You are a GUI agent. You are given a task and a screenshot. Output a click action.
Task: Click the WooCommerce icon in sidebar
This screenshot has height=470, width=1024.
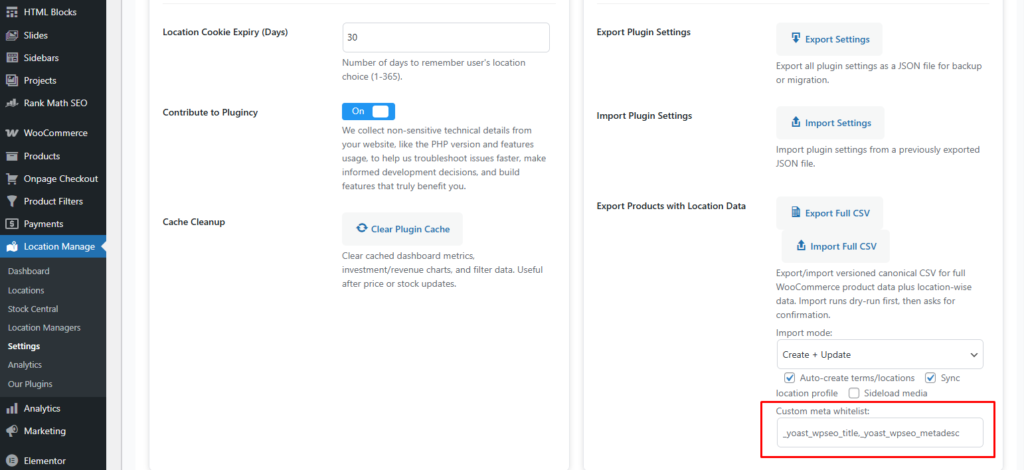click(12, 133)
